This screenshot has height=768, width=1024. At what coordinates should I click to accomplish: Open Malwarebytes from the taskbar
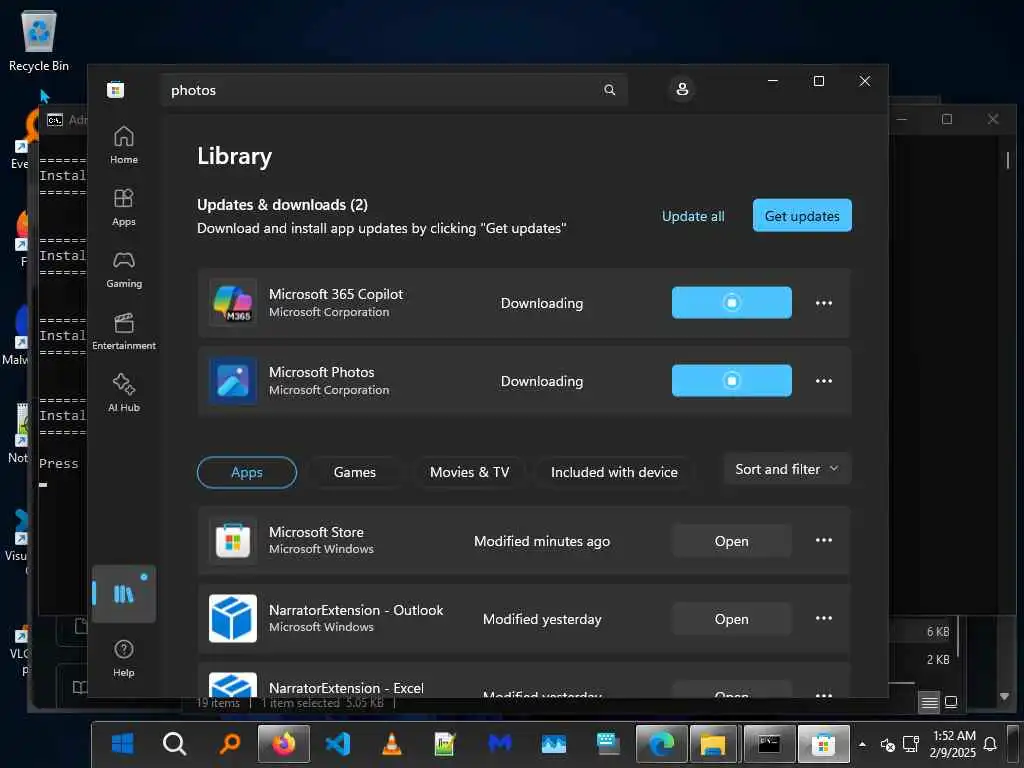(500, 743)
